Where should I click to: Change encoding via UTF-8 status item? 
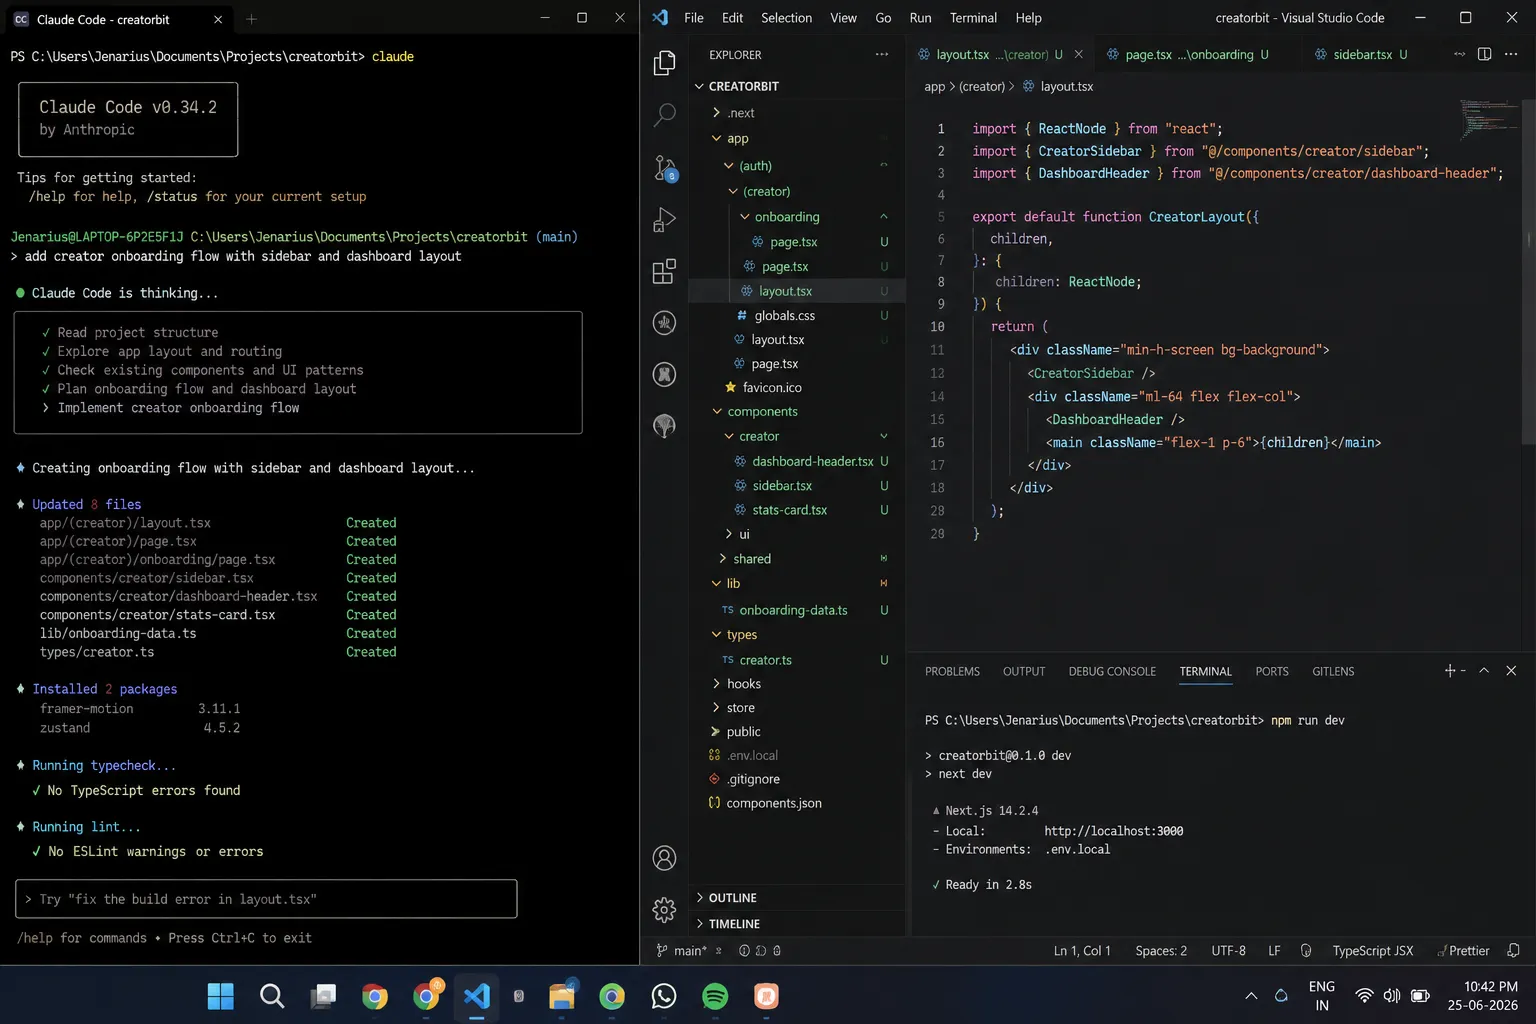[x=1228, y=951]
